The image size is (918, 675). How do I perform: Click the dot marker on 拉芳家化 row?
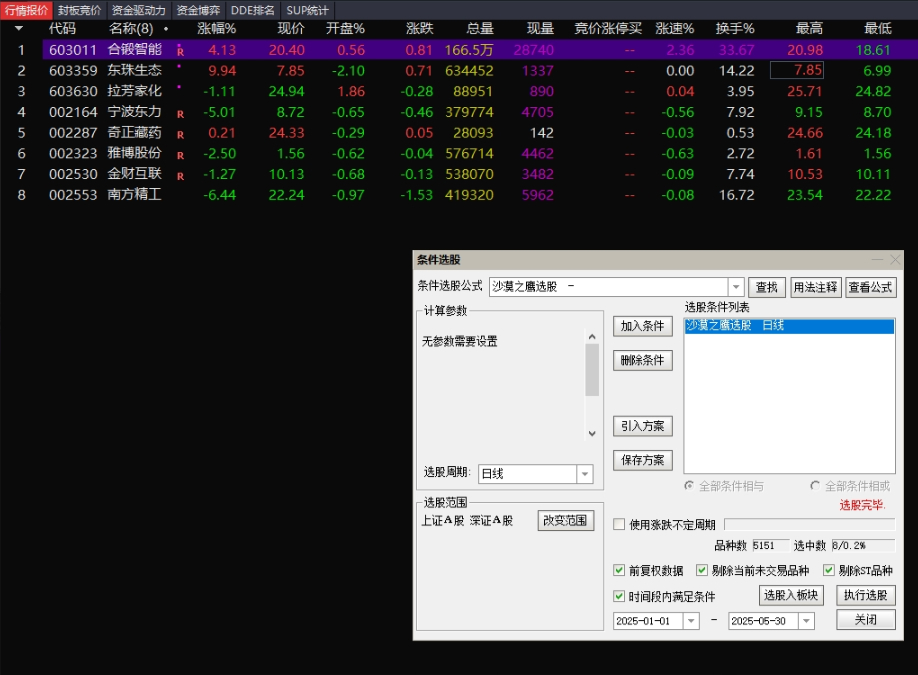coord(179,87)
